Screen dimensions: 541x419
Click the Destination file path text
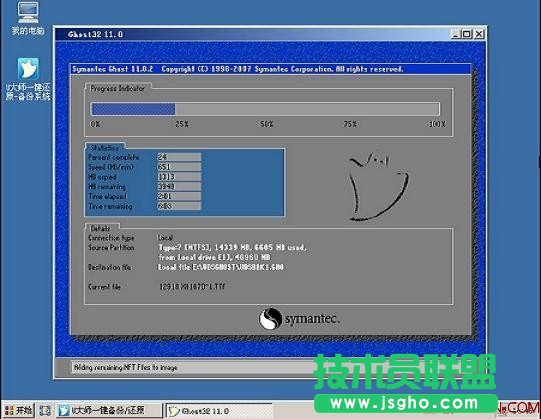[x=221, y=267]
